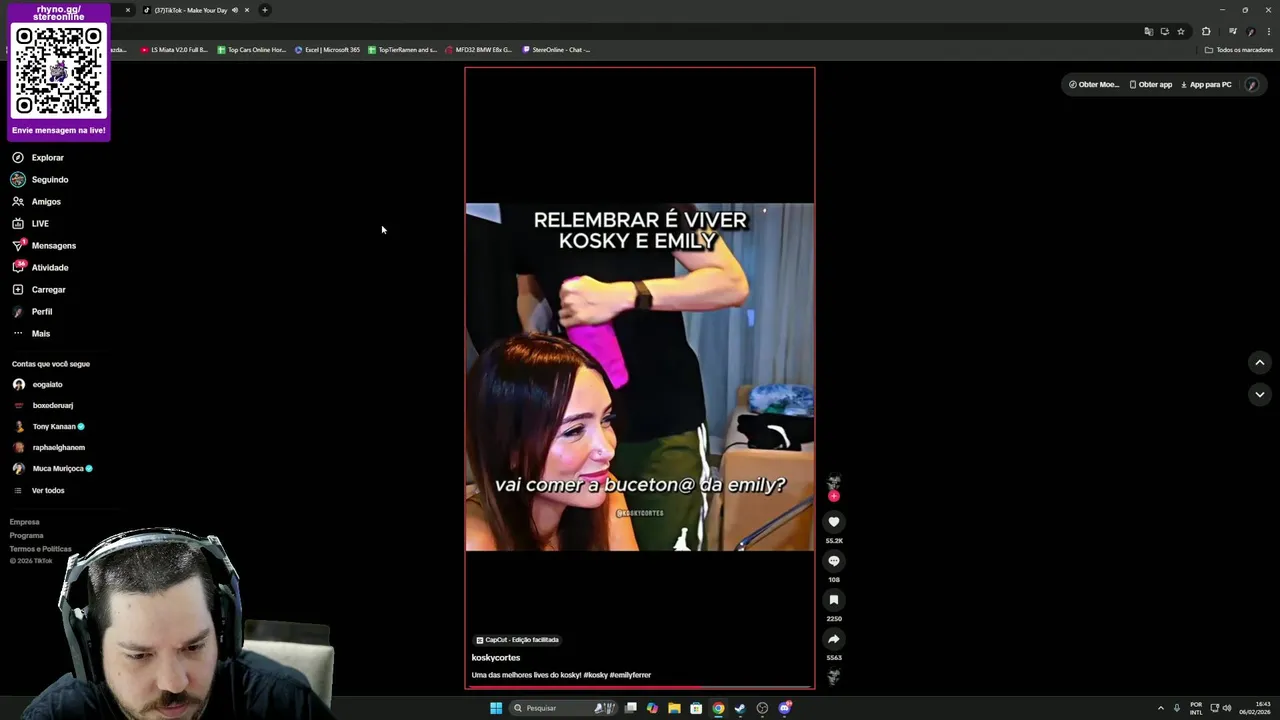
Task: Open kosky­cortes creator username link
Action: (x=496, y=658)
